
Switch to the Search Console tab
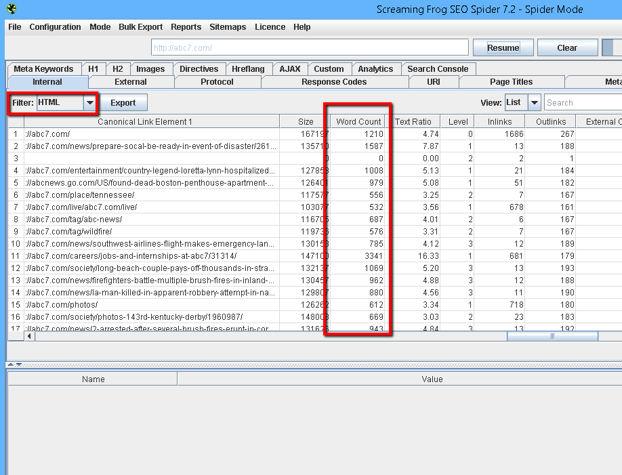[x=438, y=69]
